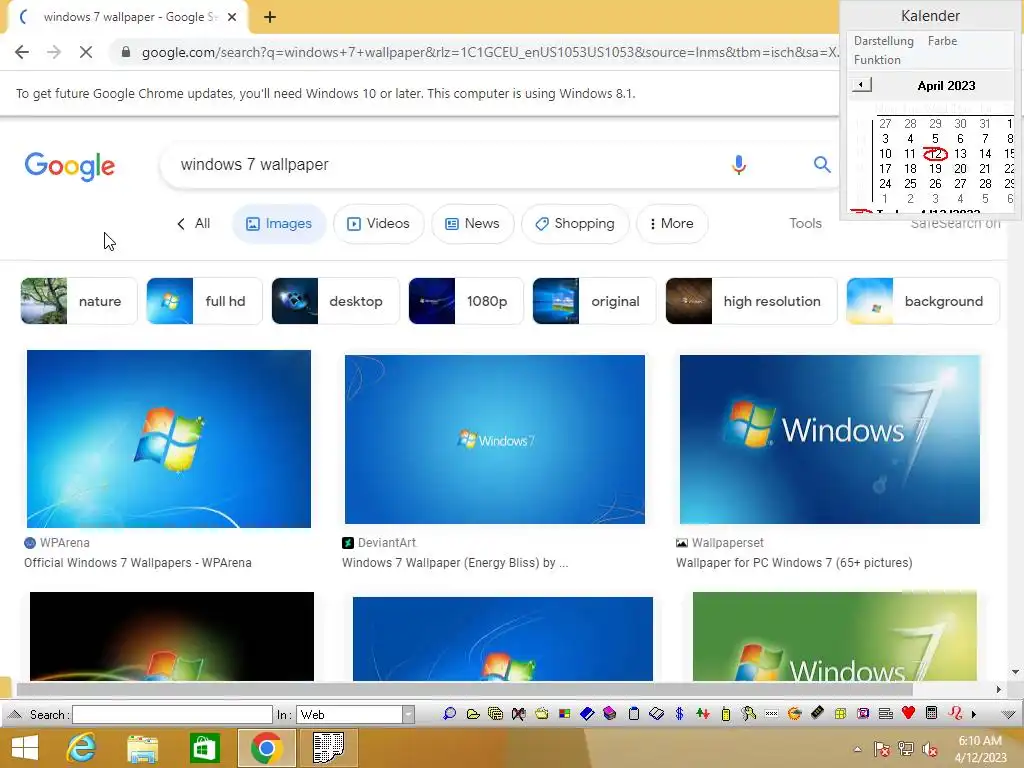The image size is (1024, 768).
Task: Filter images by background chip
Action: (x=923, y=301)
